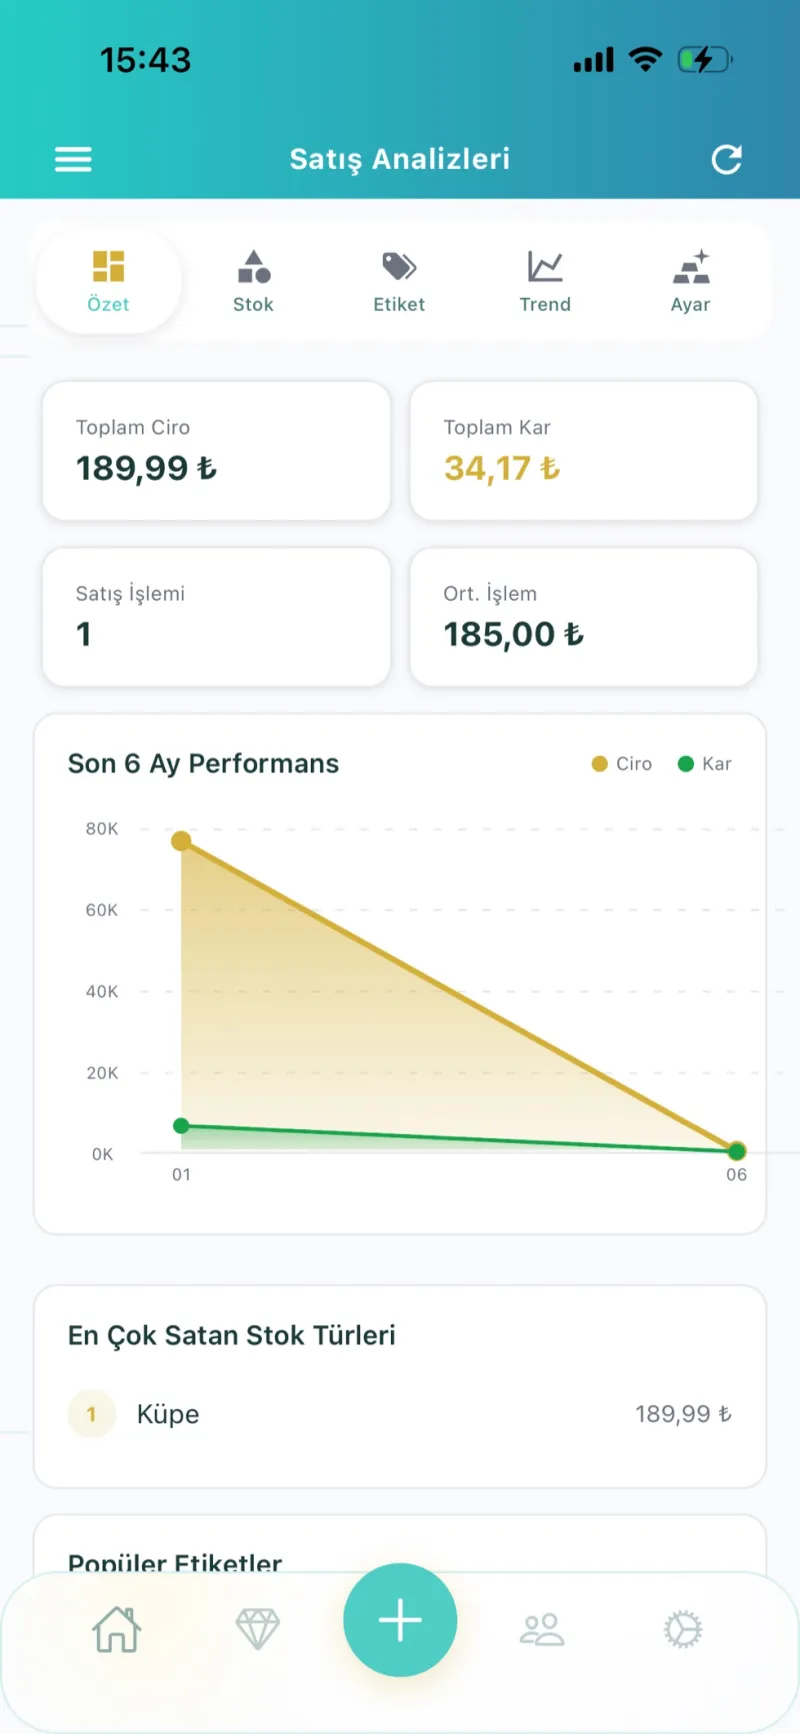Open the hamburger menu
This screenshot has width=800, height=1734.
[73, 159]
